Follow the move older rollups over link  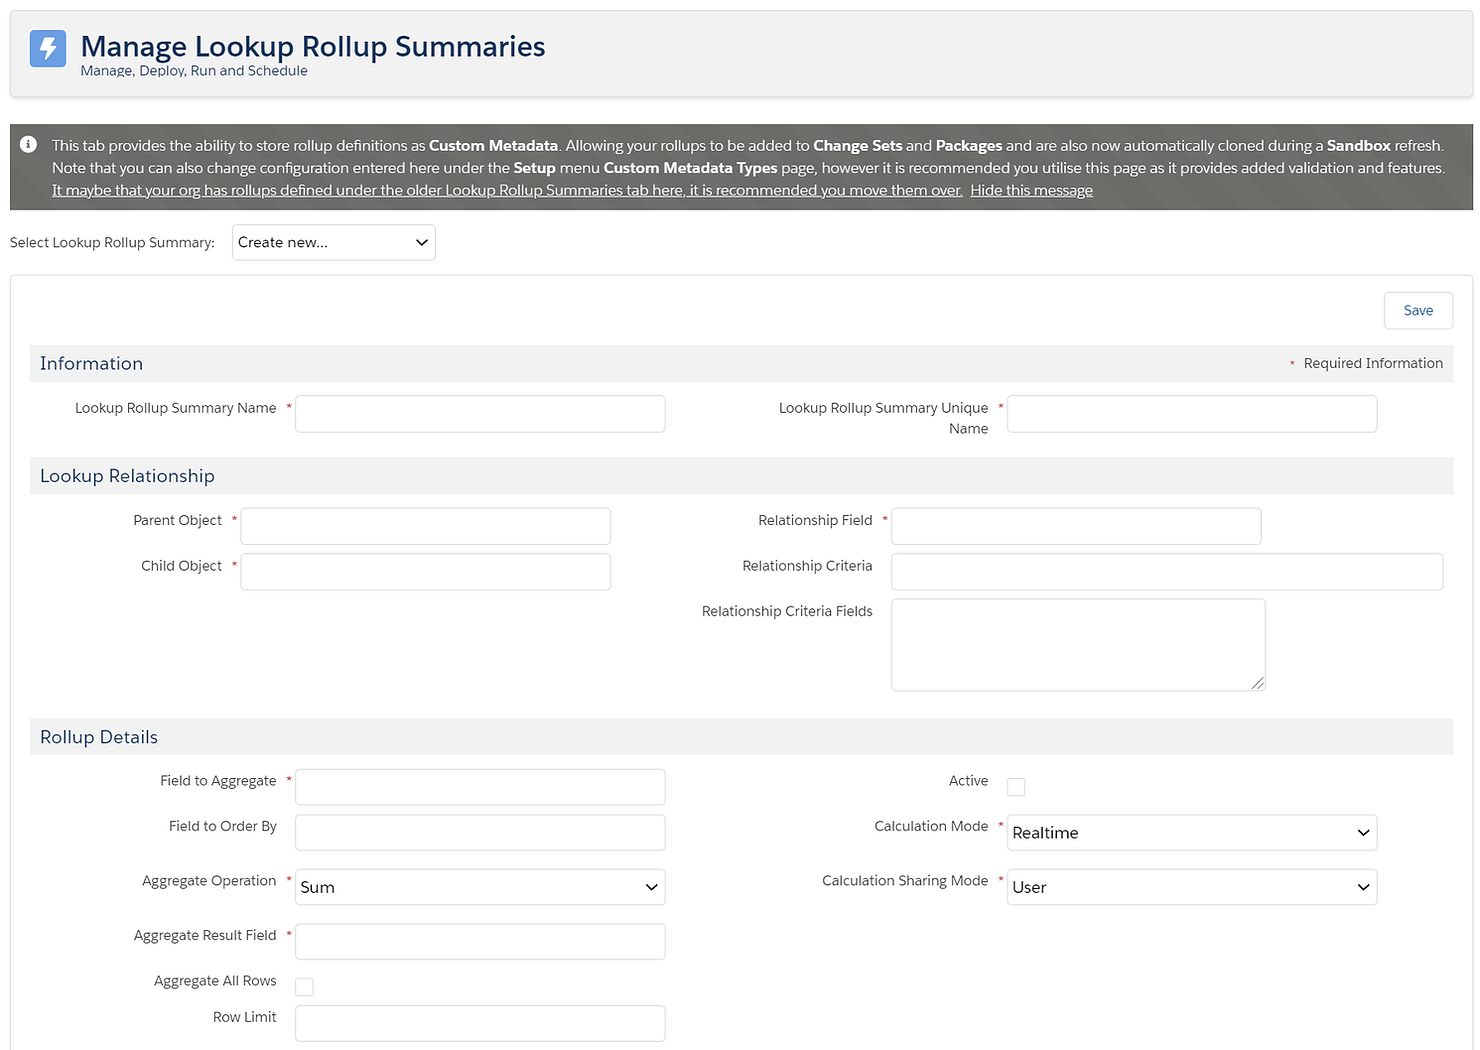[x=507, y=191]
